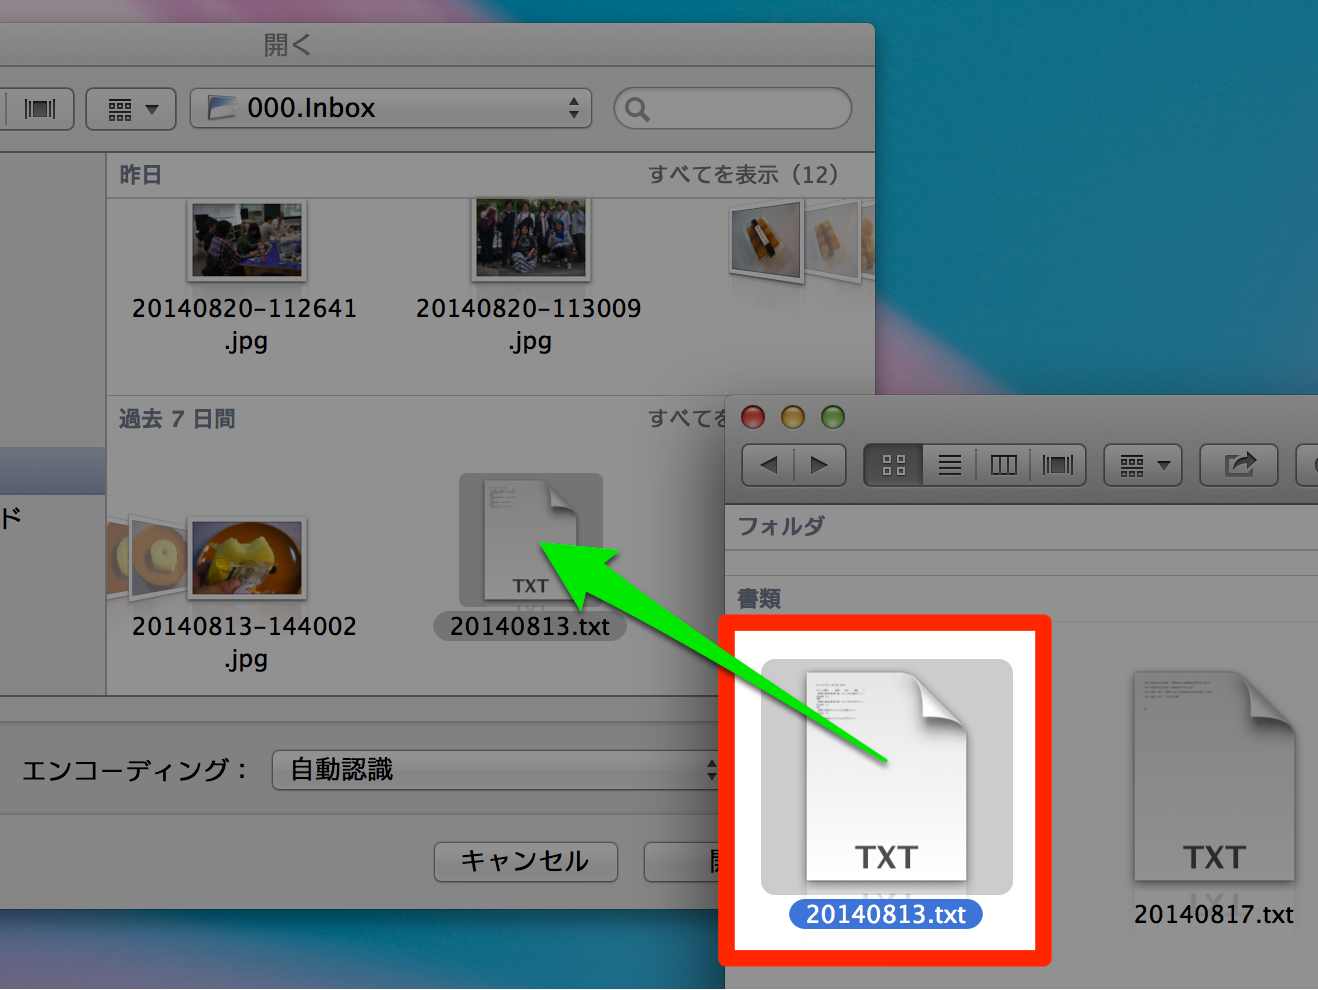Select 20140813.txt file icon in Finder window

coord(887,777)
